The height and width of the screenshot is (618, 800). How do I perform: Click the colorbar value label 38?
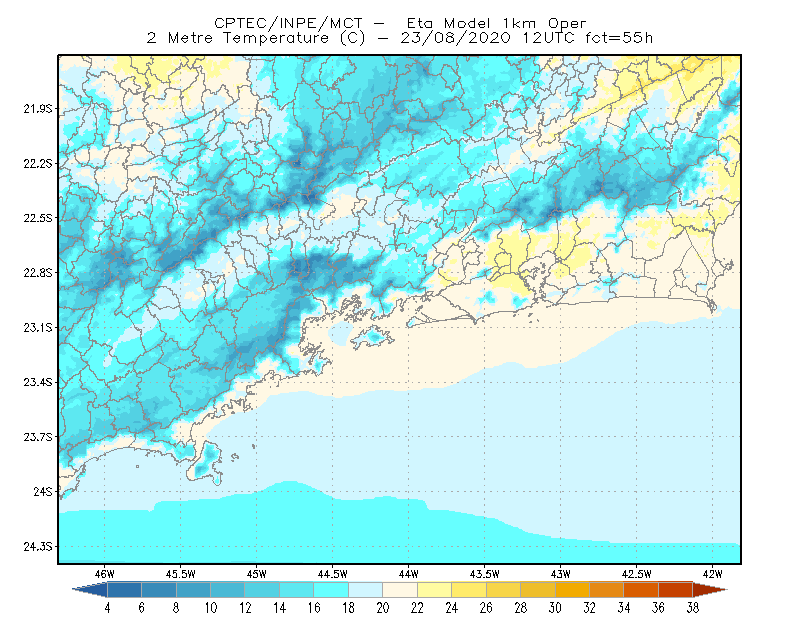(692, 608)
